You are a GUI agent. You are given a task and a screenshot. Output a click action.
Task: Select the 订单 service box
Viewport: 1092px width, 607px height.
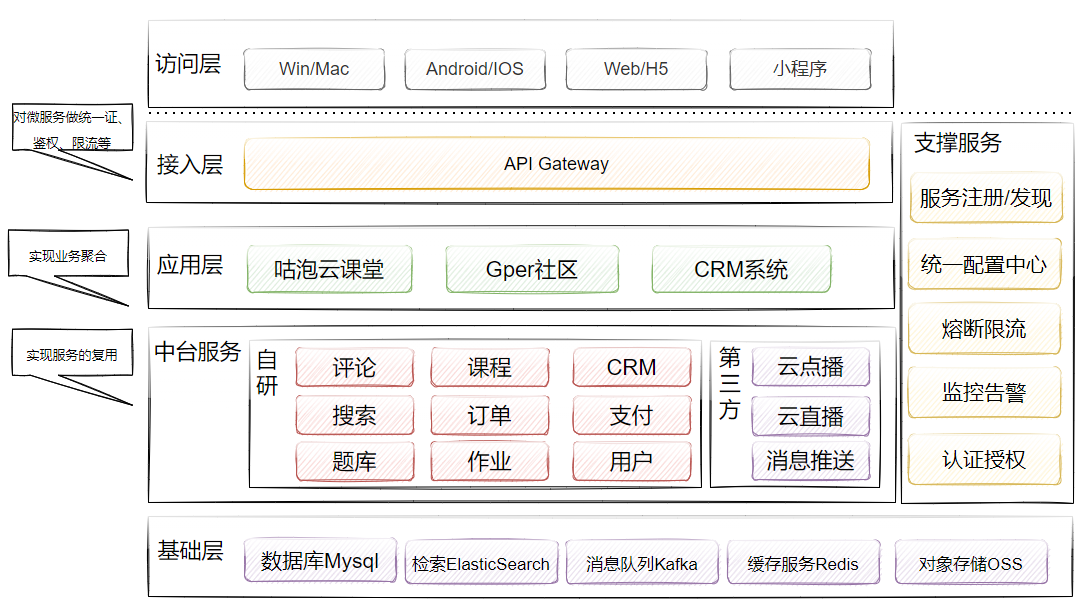[489, 414]
